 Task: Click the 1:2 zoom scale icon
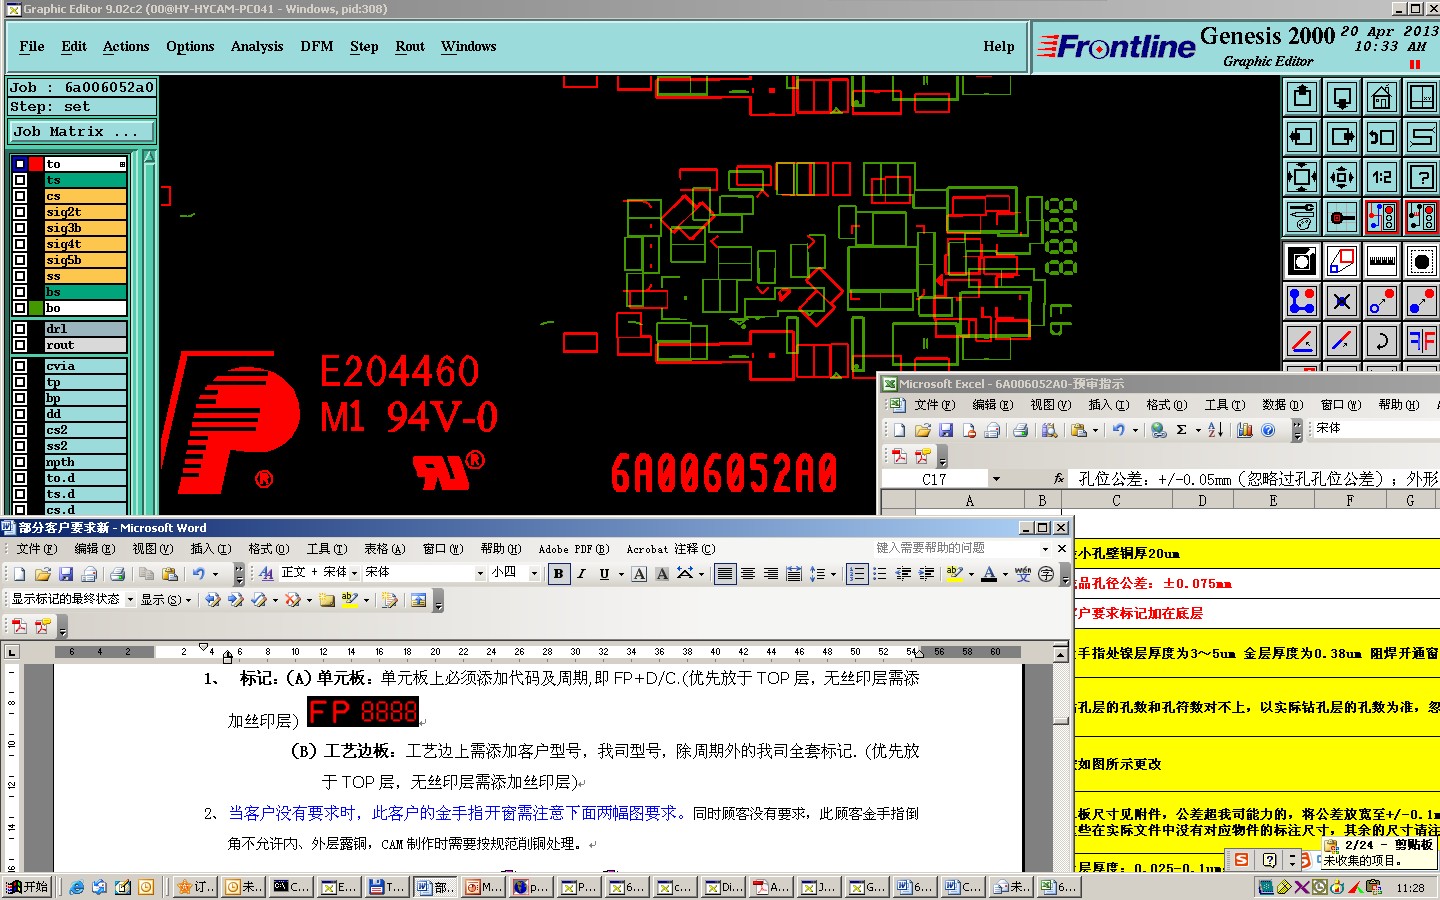[1381, 177]
